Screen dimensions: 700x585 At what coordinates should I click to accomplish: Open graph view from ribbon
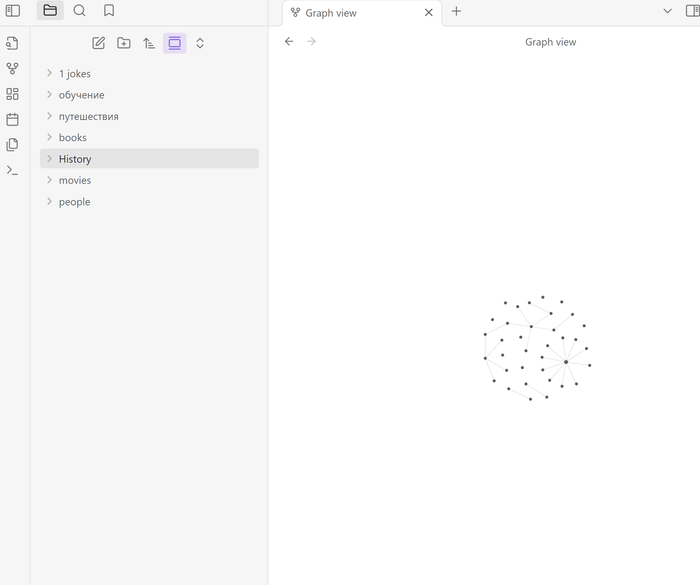coord(12,69)
